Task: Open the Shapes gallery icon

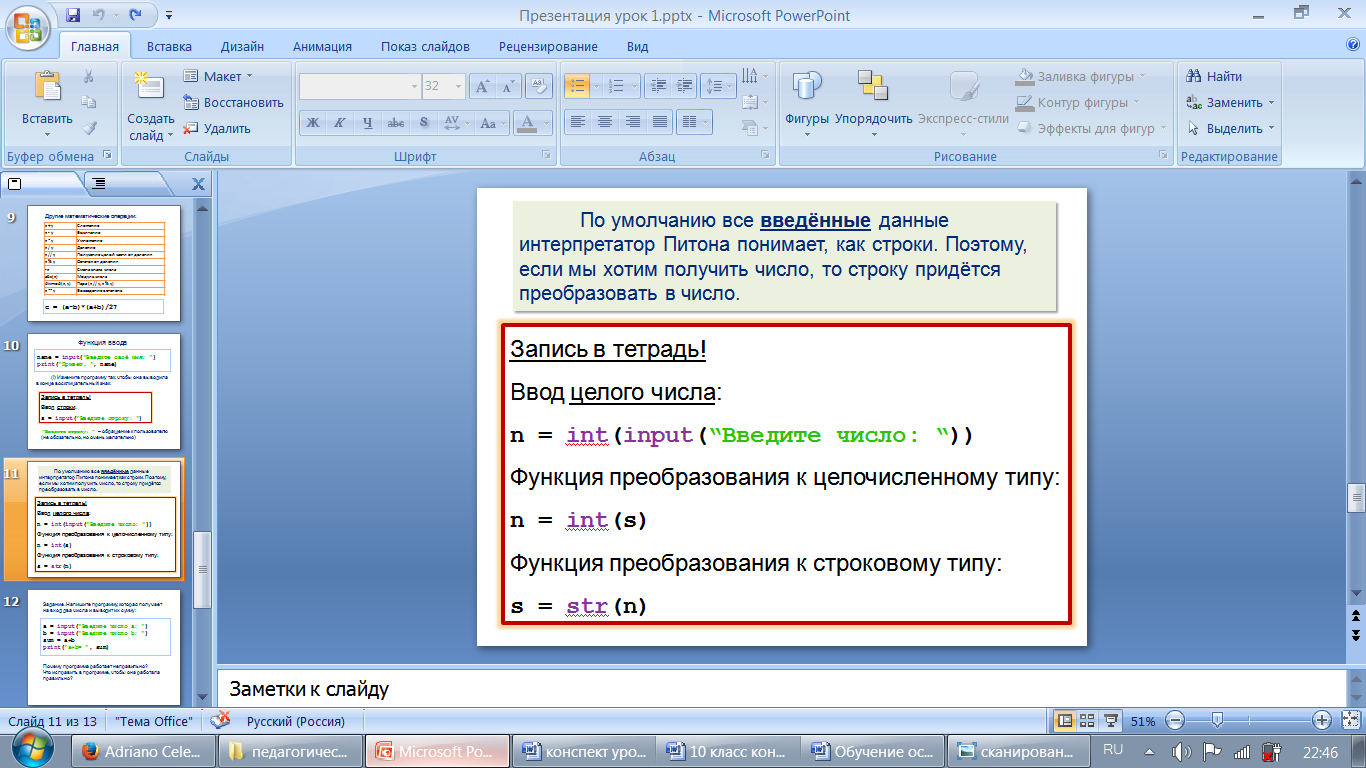Action: pos(806,86)
